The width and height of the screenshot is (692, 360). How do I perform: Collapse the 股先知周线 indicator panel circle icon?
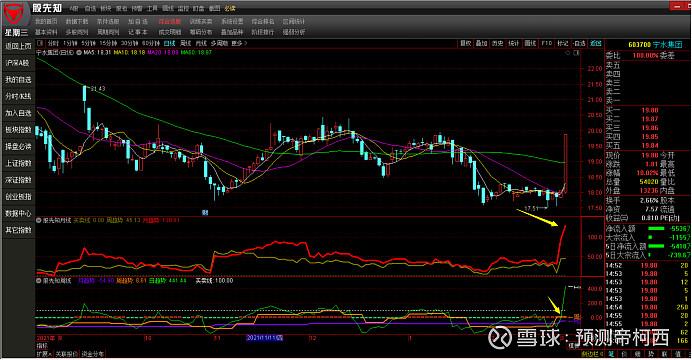39,281
